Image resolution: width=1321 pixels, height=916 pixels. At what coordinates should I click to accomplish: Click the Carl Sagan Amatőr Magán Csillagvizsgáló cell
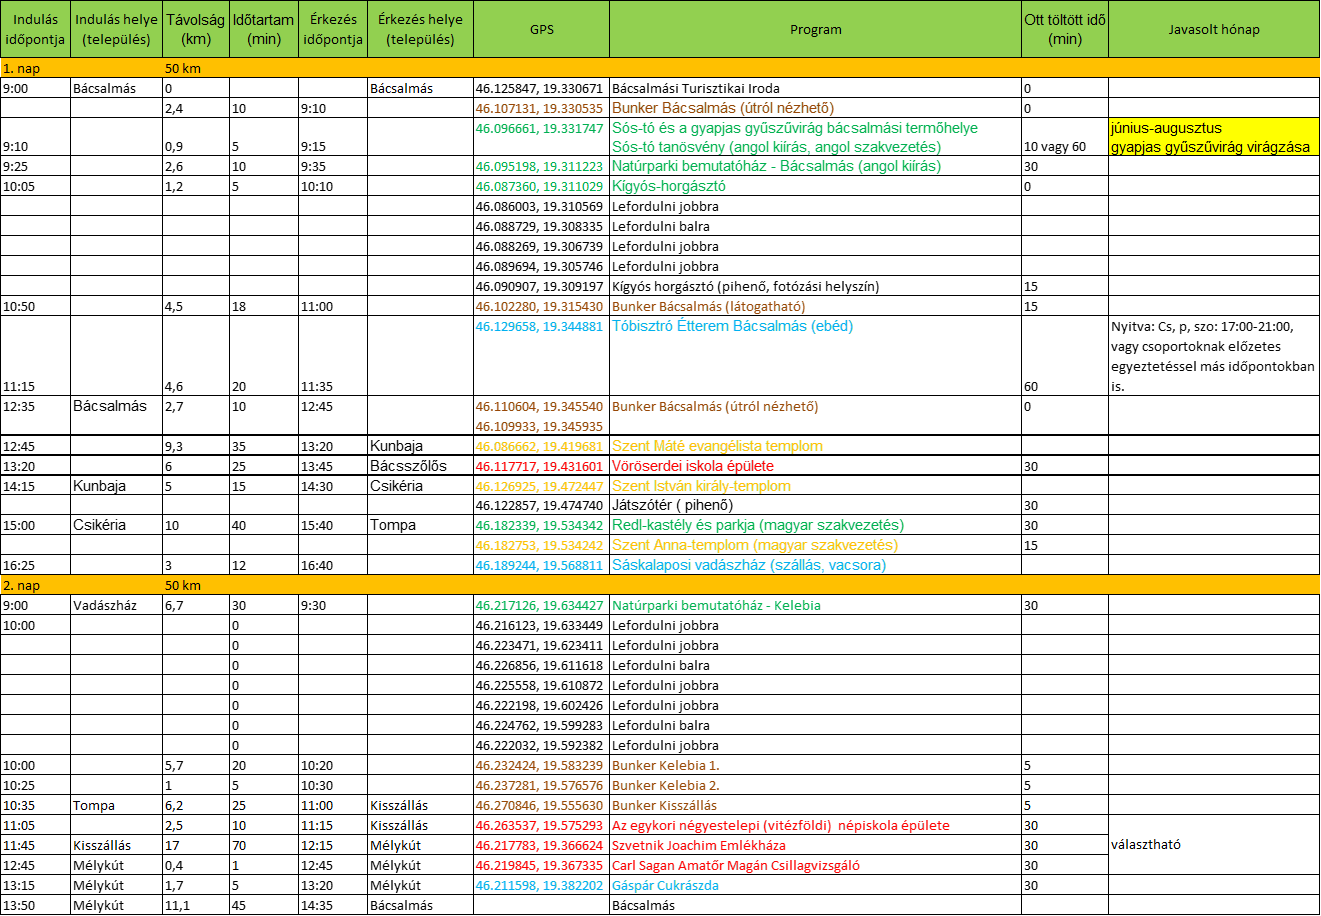[x=736, y=865]
